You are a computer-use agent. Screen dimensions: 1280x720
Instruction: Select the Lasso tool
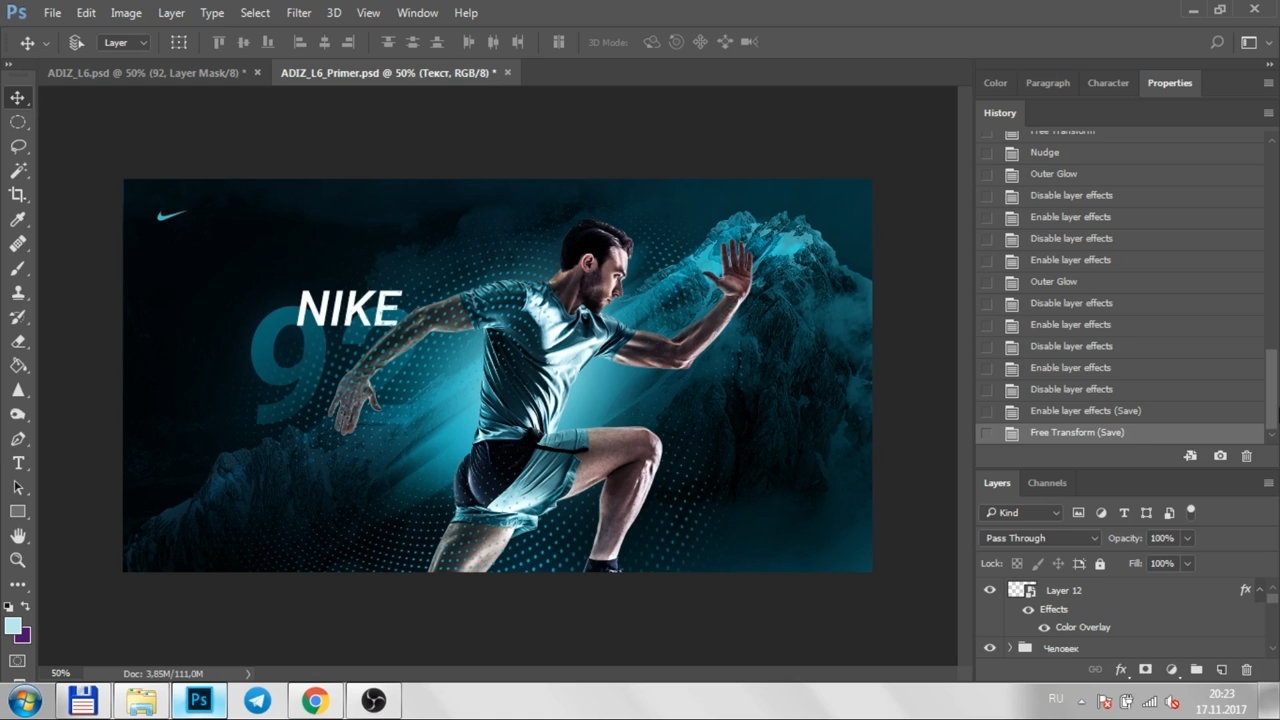click(18, 146)
